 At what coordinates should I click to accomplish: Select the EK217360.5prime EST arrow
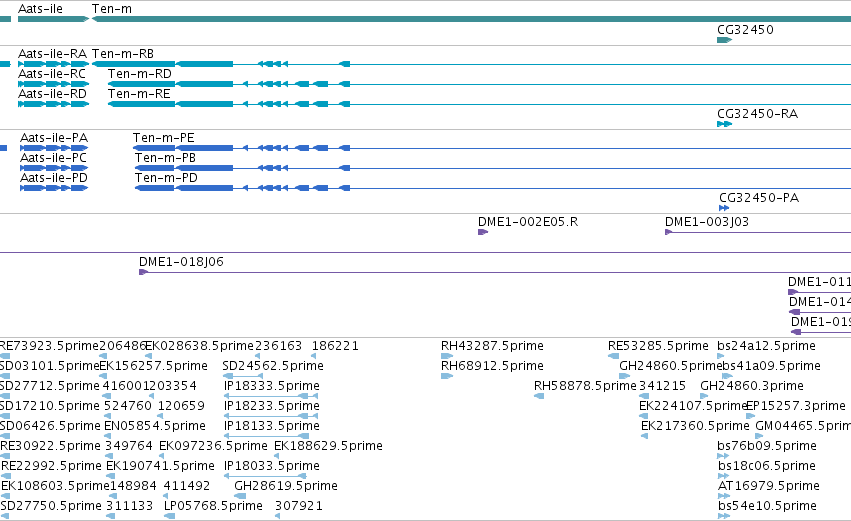click(x=644, y=436)
